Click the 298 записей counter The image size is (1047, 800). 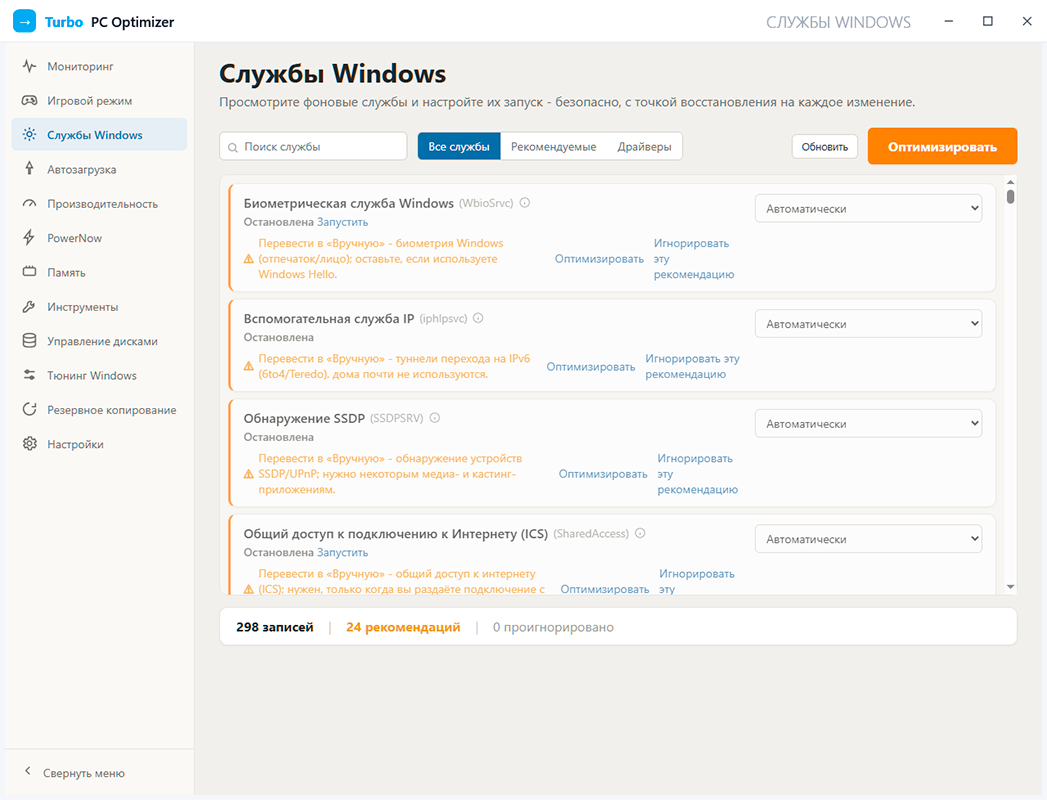coord(274,627)
